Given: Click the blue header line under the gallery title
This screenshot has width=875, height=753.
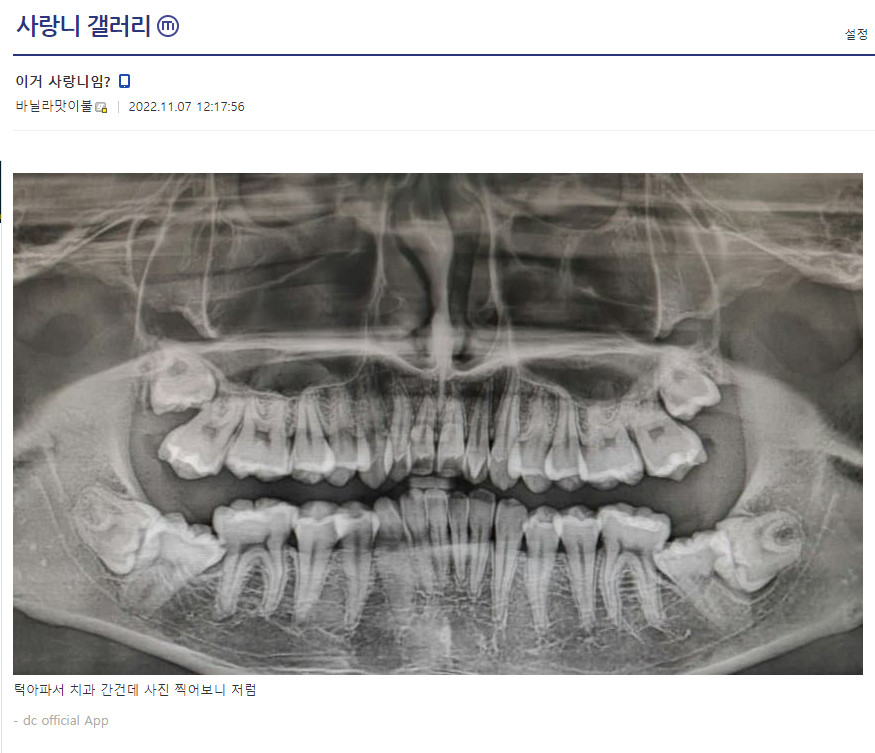Looking at the screenshot, I should (x=444, y=55).
